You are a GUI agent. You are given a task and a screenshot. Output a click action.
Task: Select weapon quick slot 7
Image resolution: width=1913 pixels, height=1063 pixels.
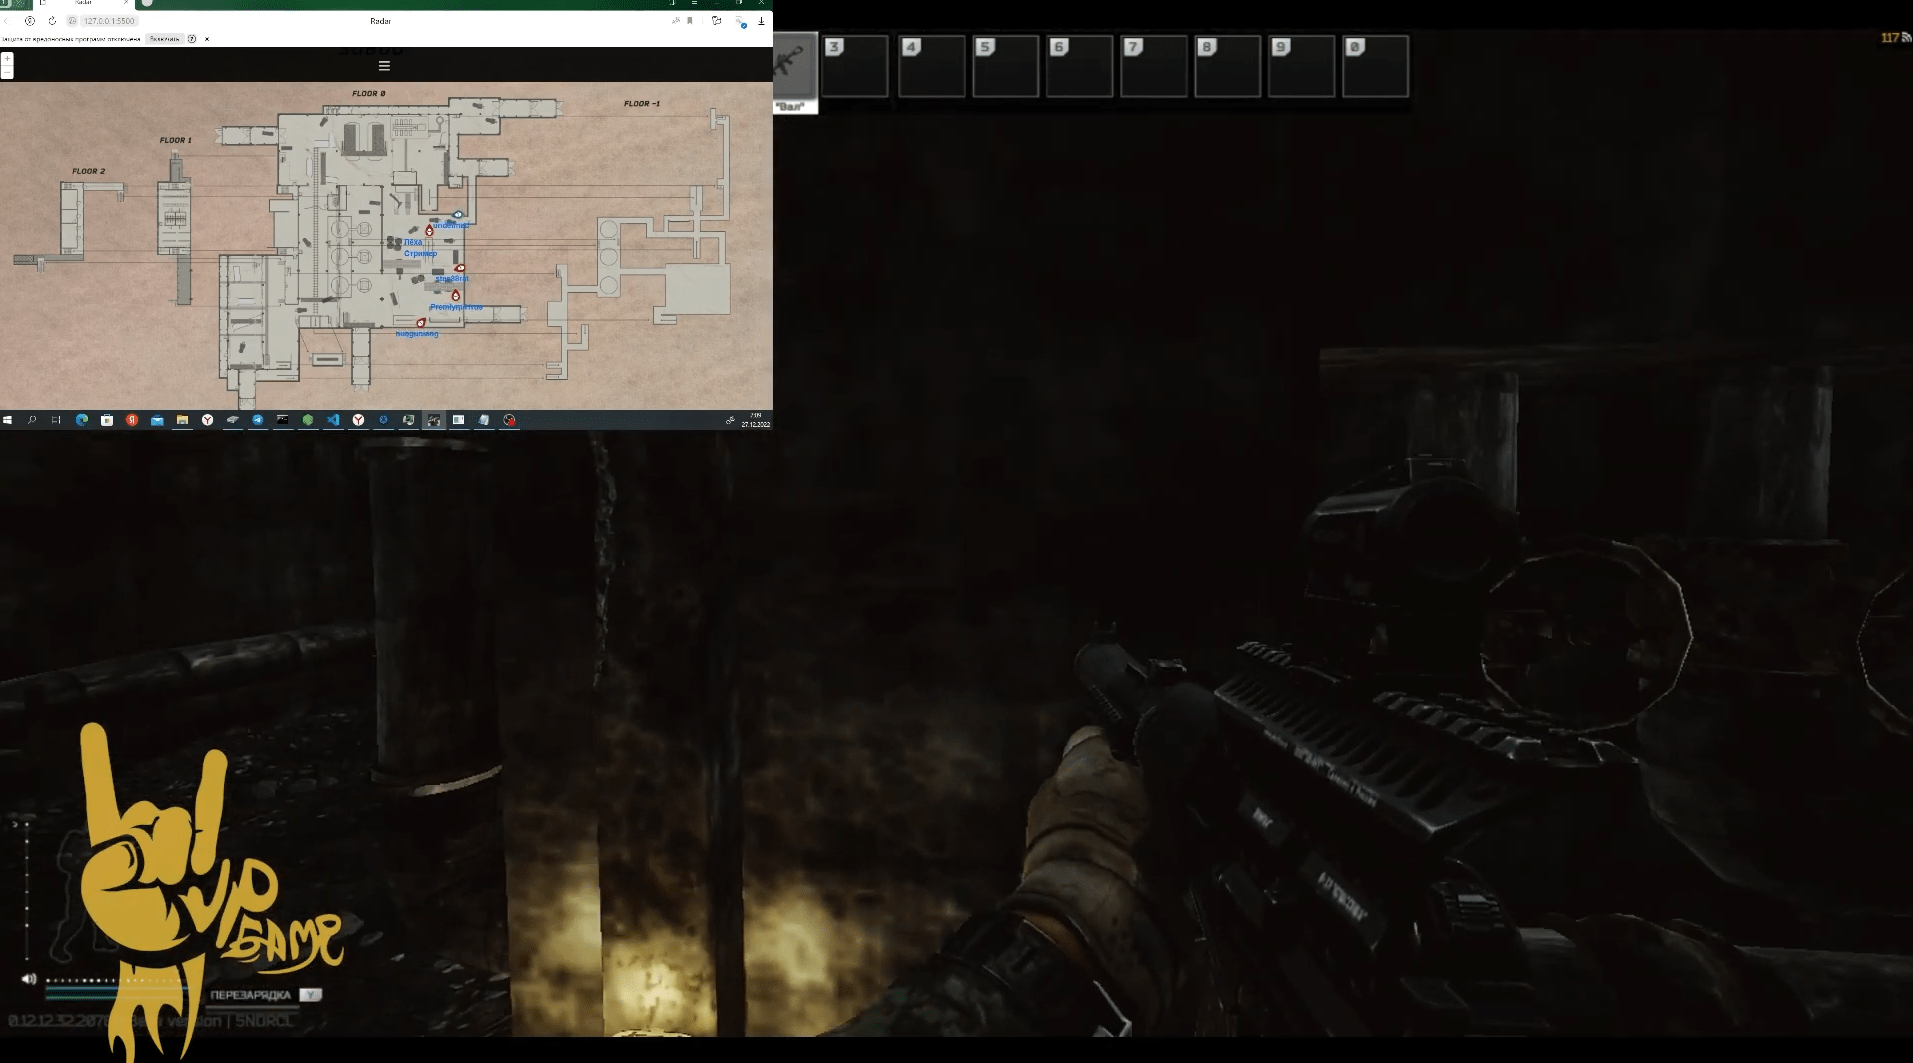[x=1154, y=66]
